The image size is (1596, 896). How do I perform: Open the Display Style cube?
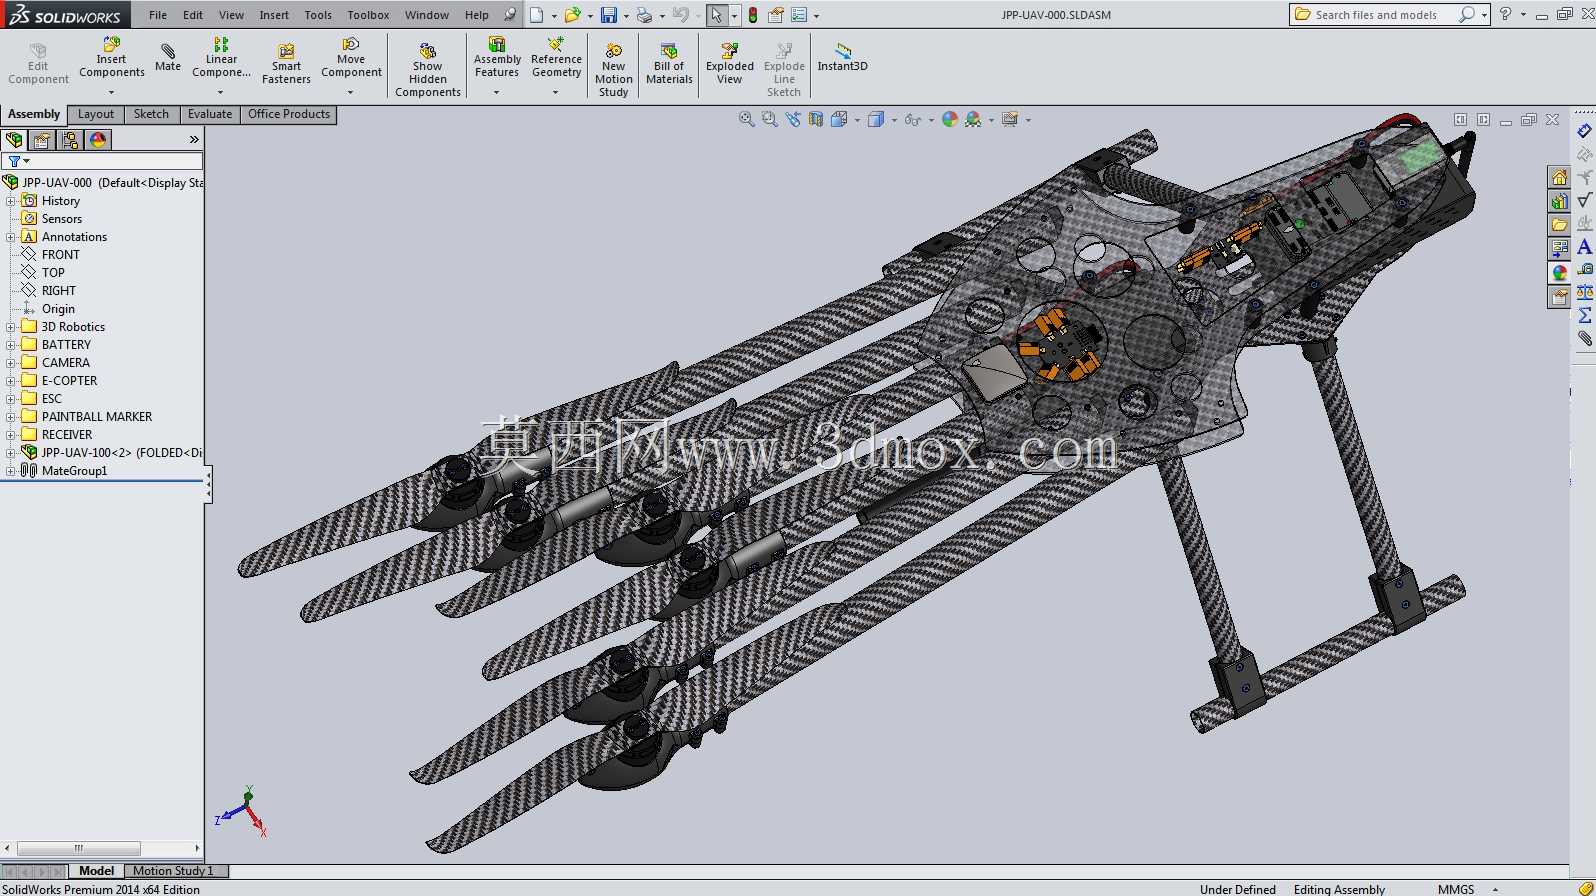tap(876, 119)
